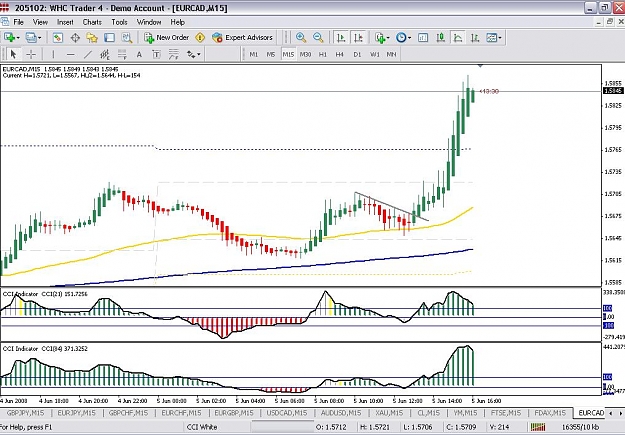This screenshot has height=435, width=625.
Task: Switch to XAU,M15 chart tab
Action: click(x=389, y=413)
